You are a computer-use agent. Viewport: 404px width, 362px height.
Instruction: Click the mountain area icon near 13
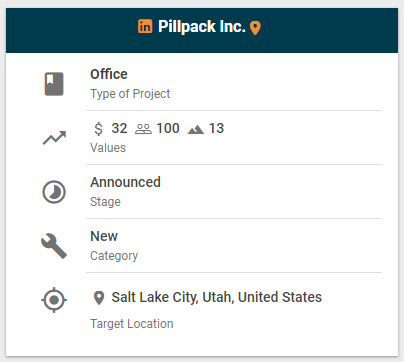(x=196, y=129)
